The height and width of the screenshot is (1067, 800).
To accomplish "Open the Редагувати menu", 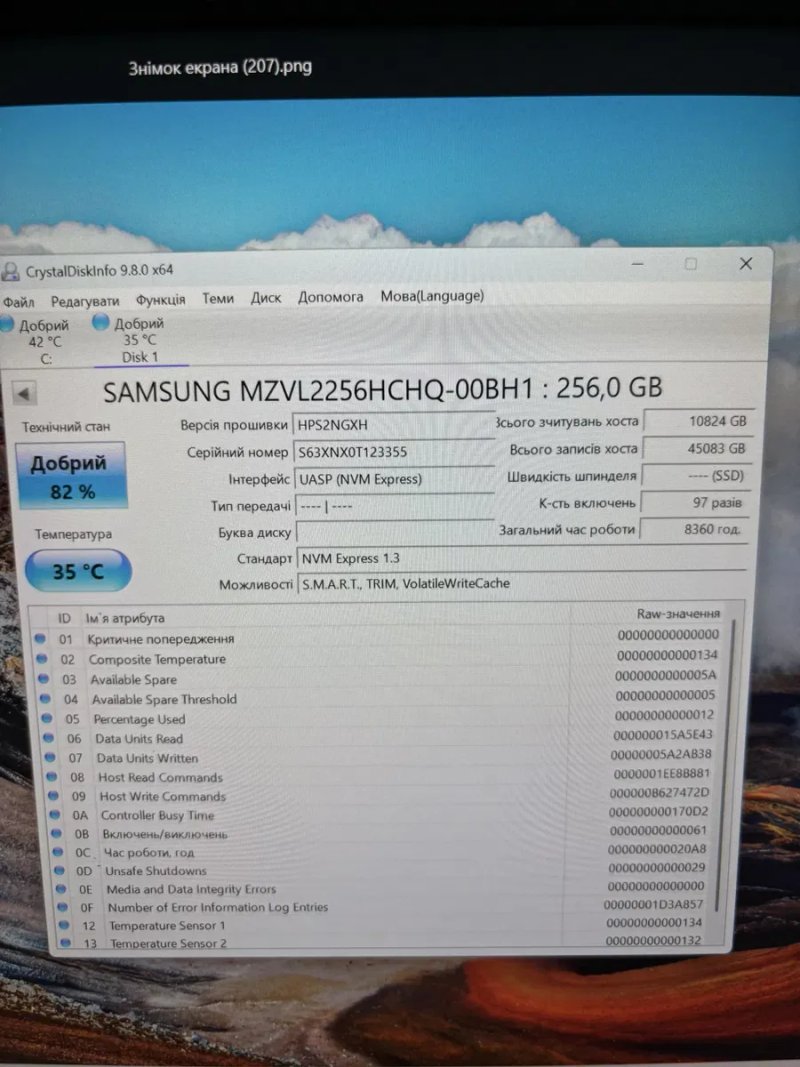I will click(85, 301).
